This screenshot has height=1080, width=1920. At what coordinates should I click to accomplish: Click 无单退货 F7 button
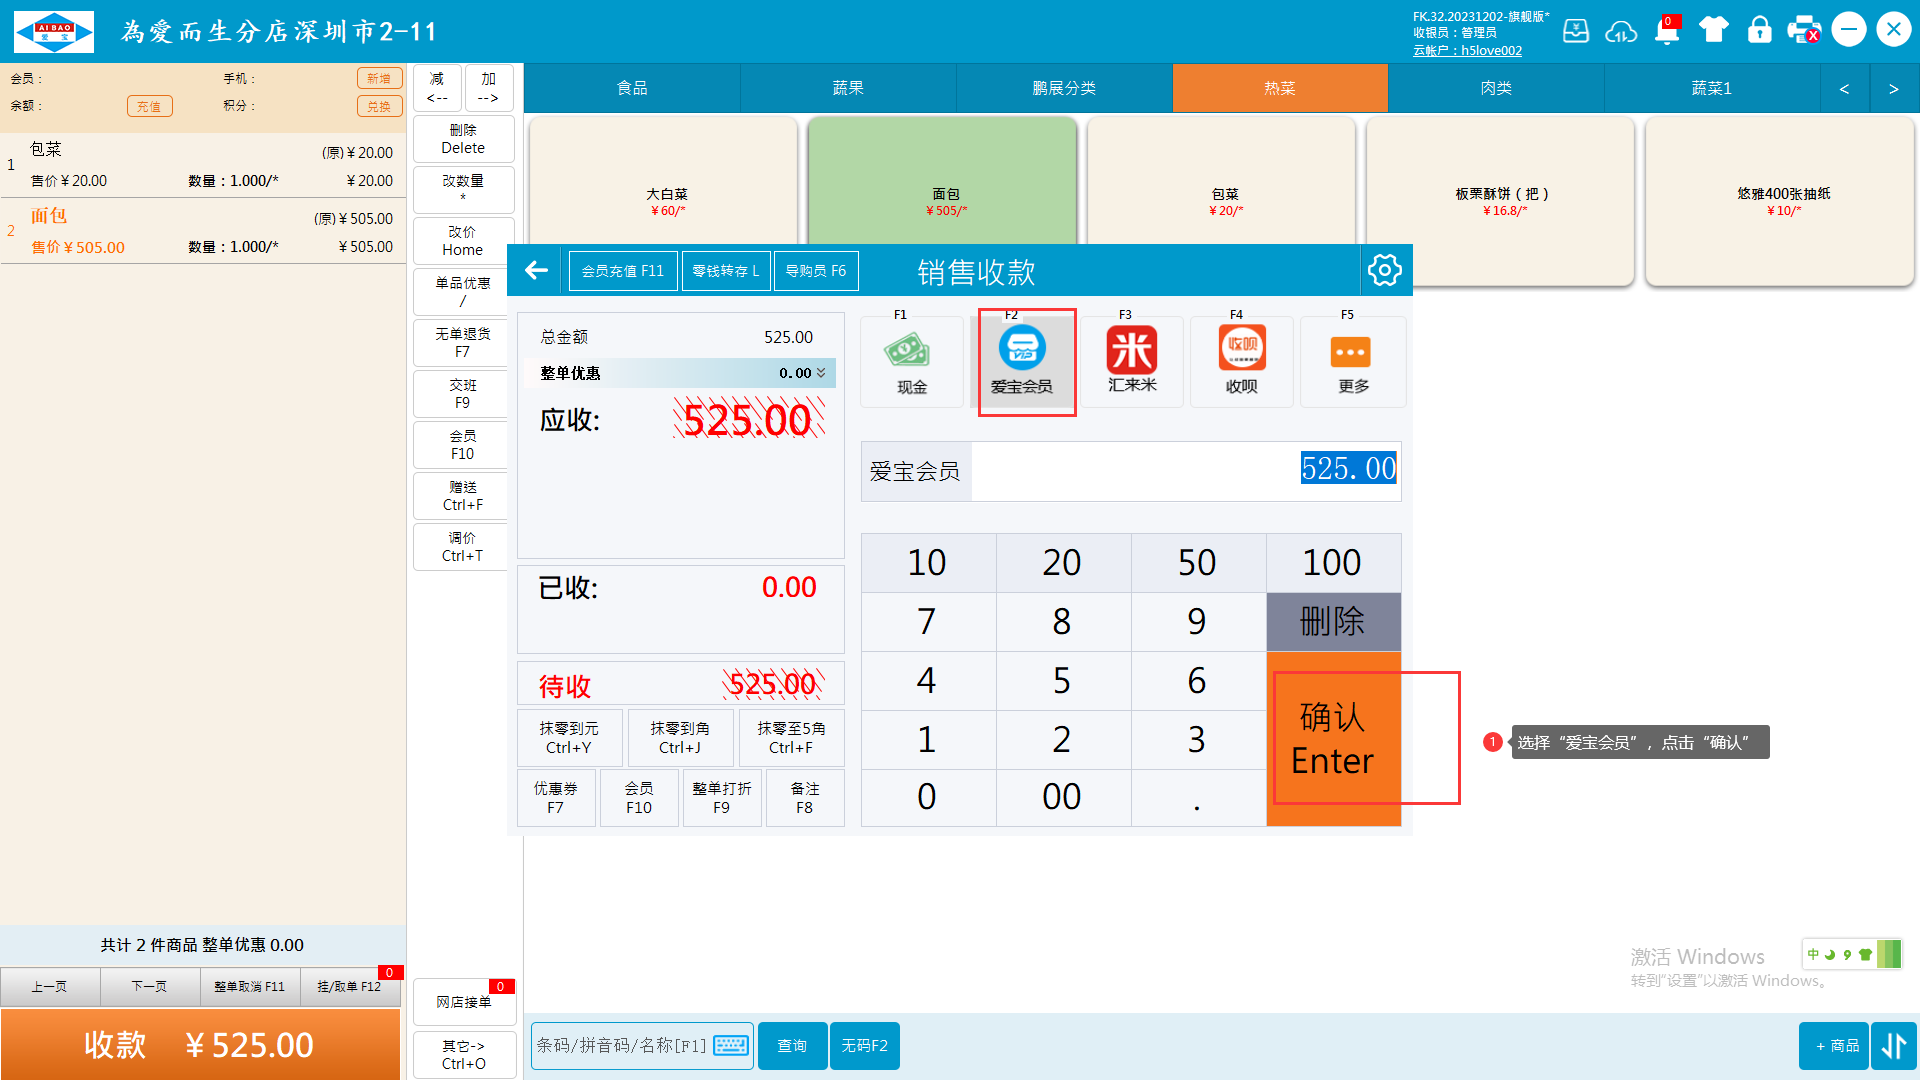pyautogui.click(x=463, y=343)
